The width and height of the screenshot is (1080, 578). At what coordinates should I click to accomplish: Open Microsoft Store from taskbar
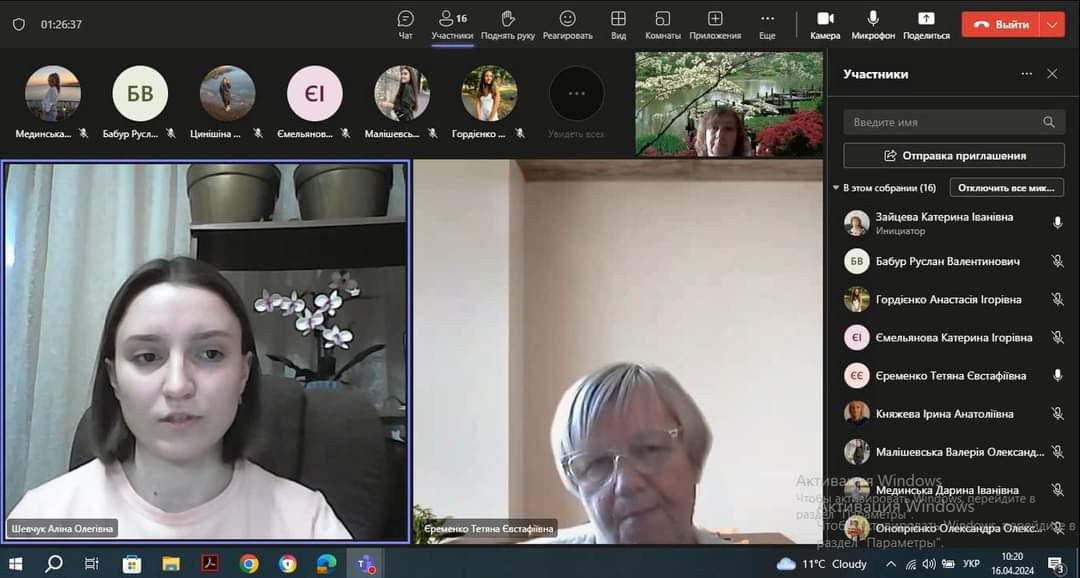tap(132, 564)
